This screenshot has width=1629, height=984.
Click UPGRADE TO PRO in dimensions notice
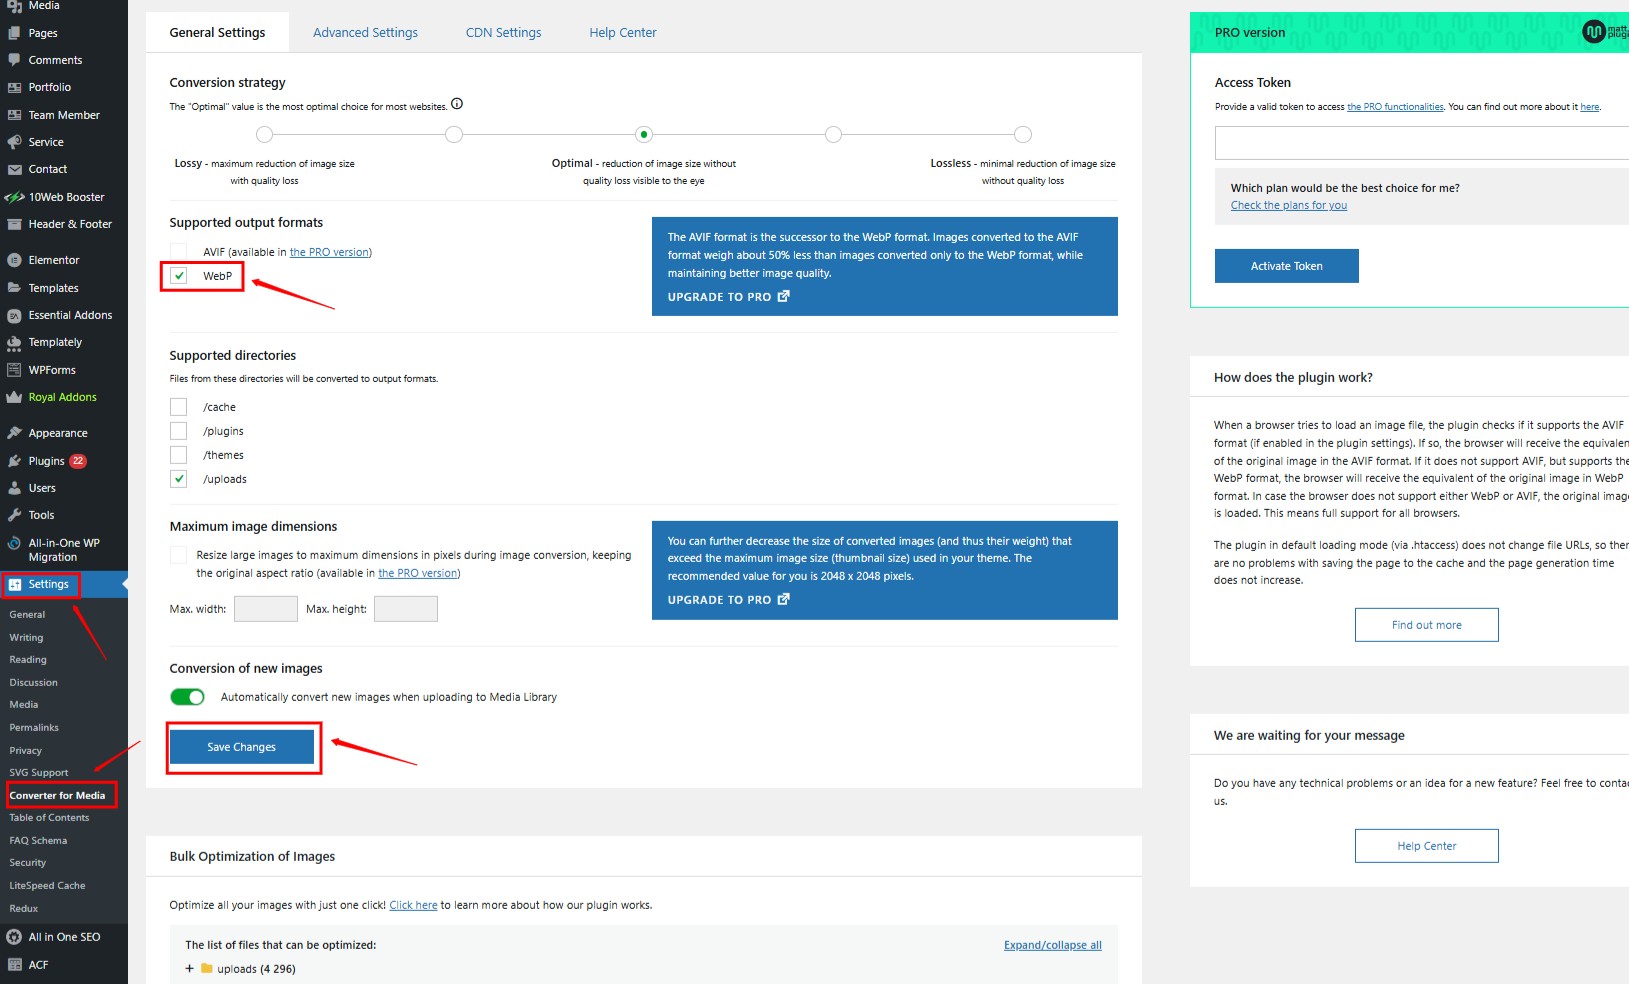[x=729, y=600]
